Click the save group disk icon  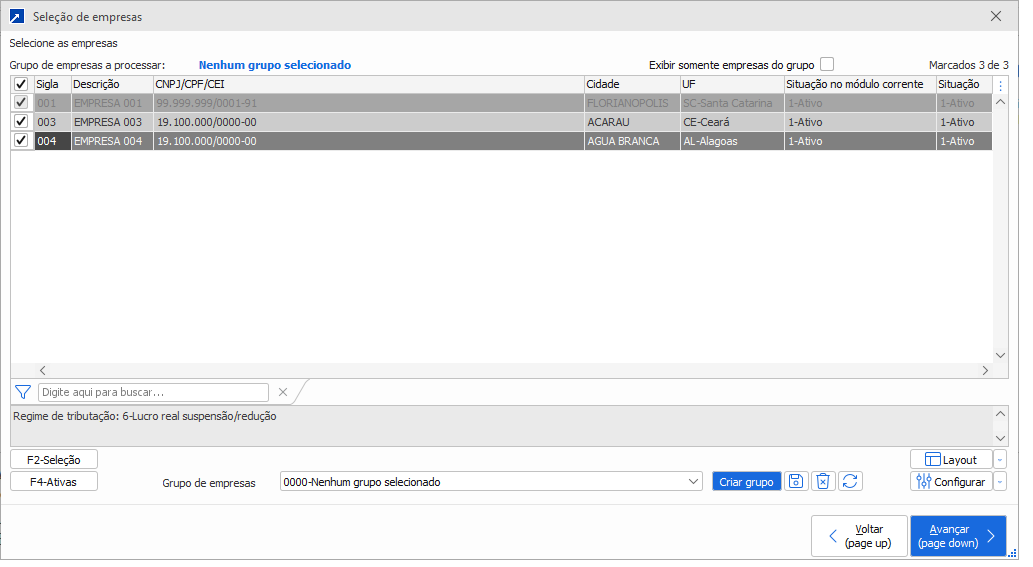pyautogui.click(x=796, y=482)
